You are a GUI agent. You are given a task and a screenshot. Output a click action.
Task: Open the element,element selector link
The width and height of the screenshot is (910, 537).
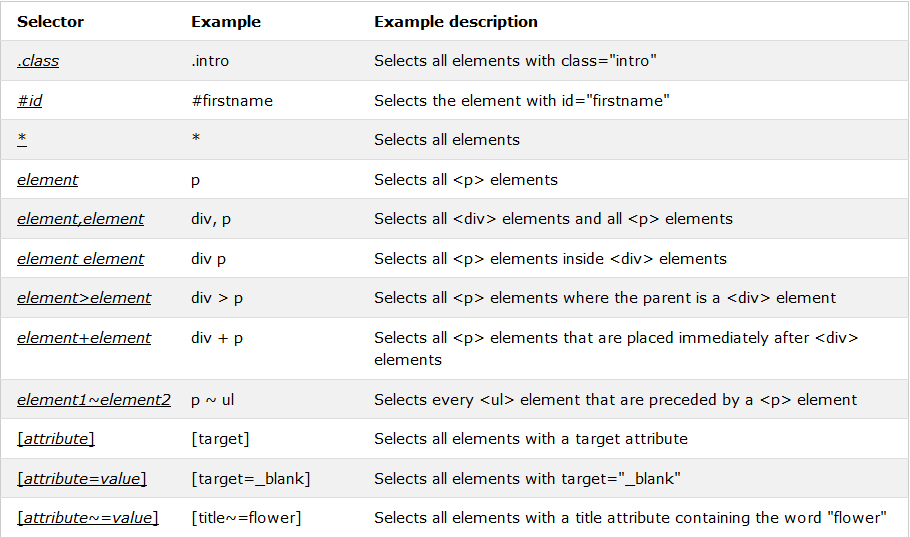(x=81, y=219)
